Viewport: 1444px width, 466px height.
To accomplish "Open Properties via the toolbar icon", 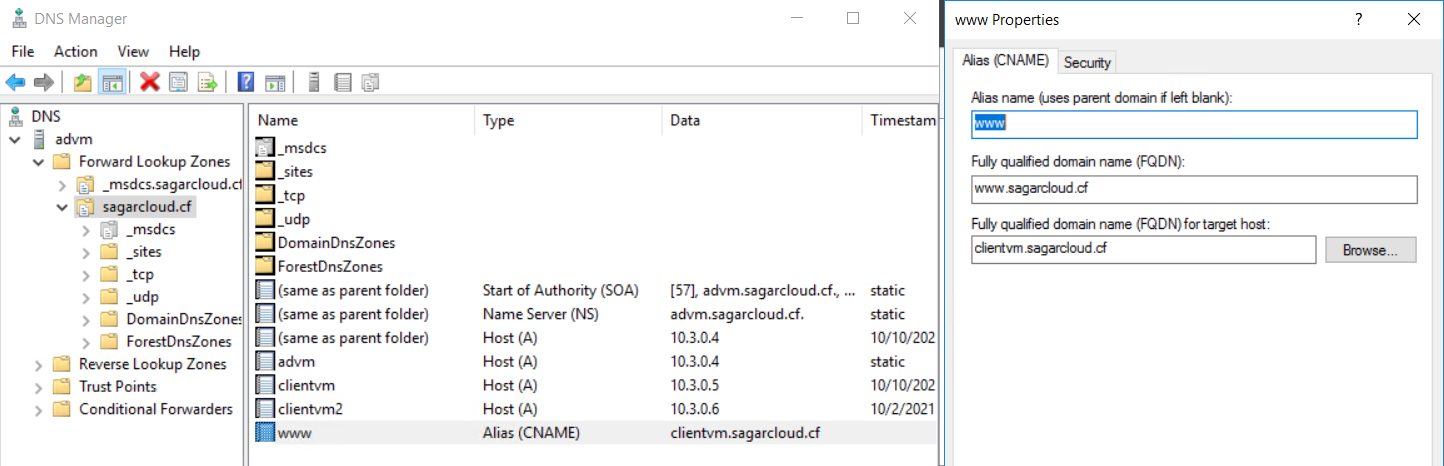I will (x=178, y=82).
